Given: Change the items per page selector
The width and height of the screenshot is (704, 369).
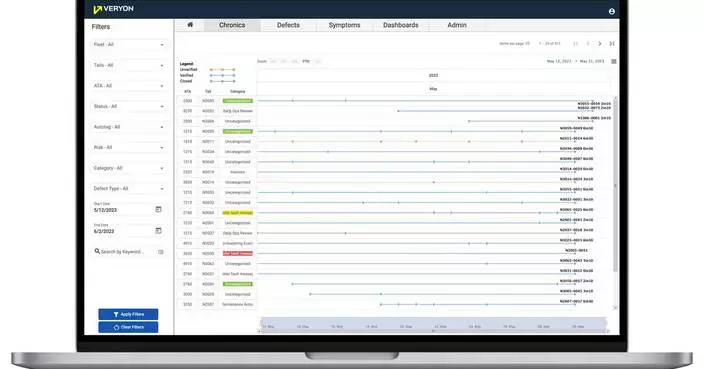Looking at the screenshot, I should pyautogui.click(x=515, y=44).
